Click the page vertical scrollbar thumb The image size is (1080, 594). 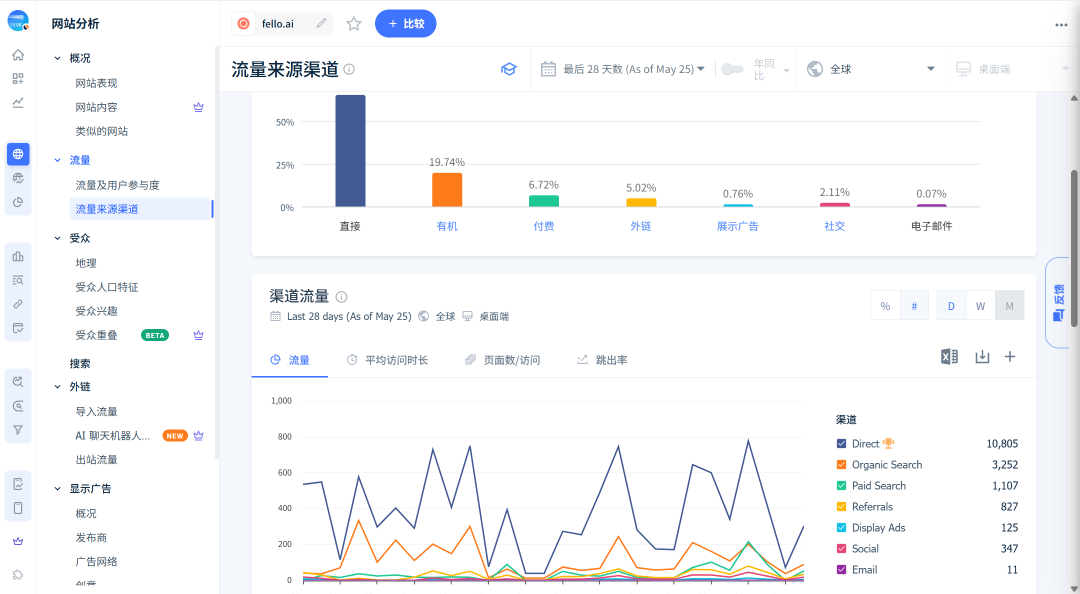pos(1074,248)
